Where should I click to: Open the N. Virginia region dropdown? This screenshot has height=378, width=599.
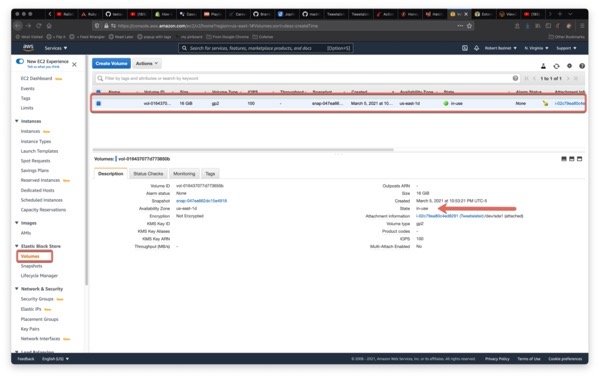pyautogui.click(x=536, y=48)
